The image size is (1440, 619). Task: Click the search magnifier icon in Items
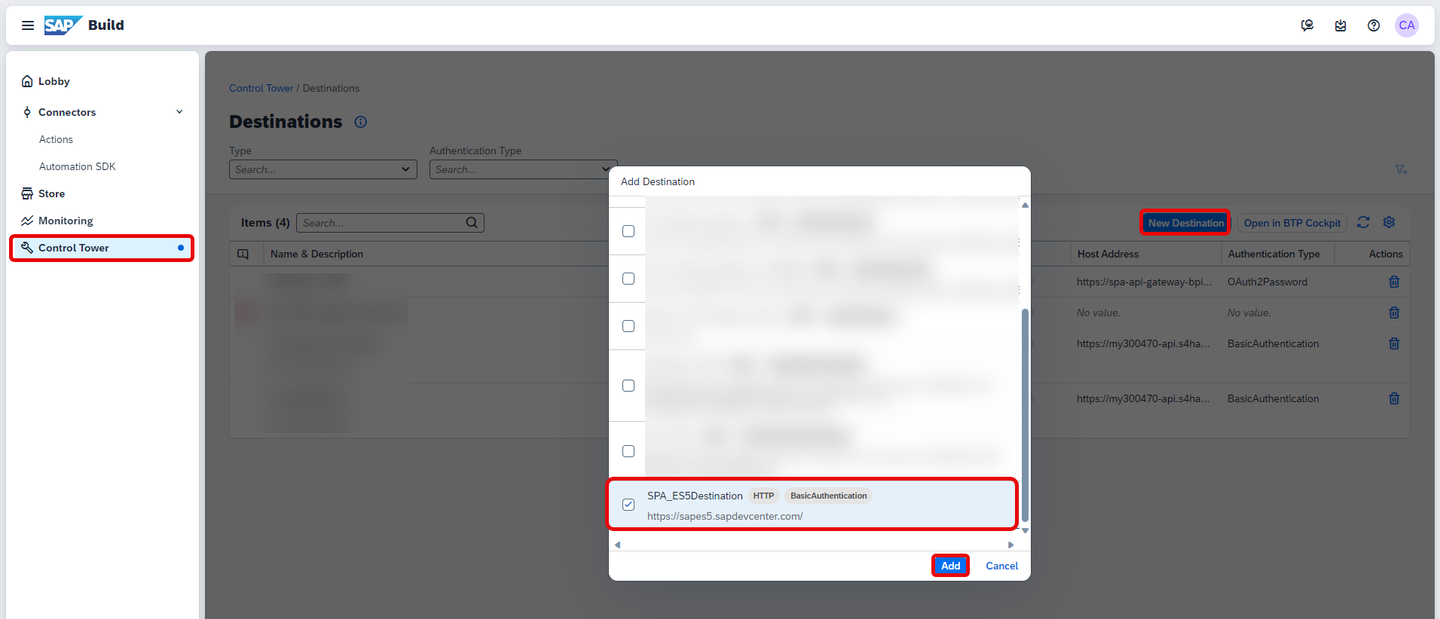click(473, 223)
